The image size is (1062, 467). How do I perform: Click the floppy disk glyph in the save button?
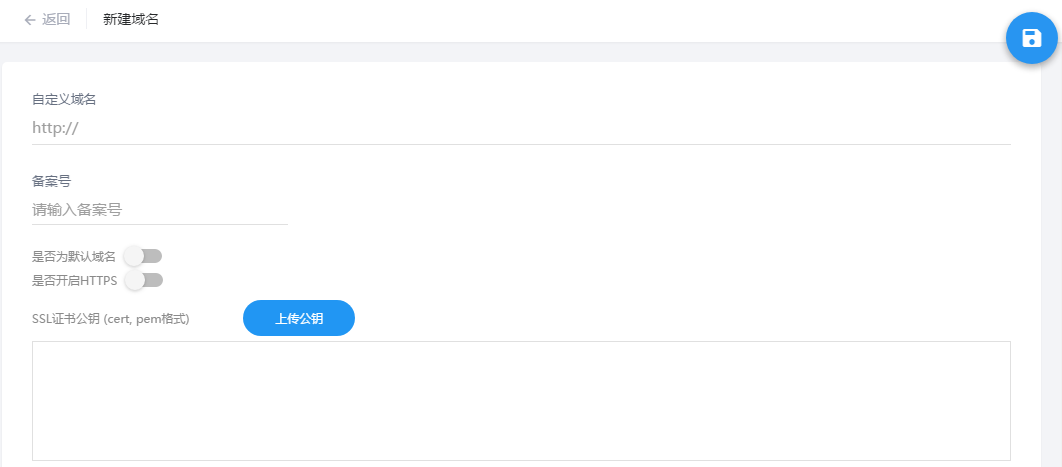coord(1032,38)
